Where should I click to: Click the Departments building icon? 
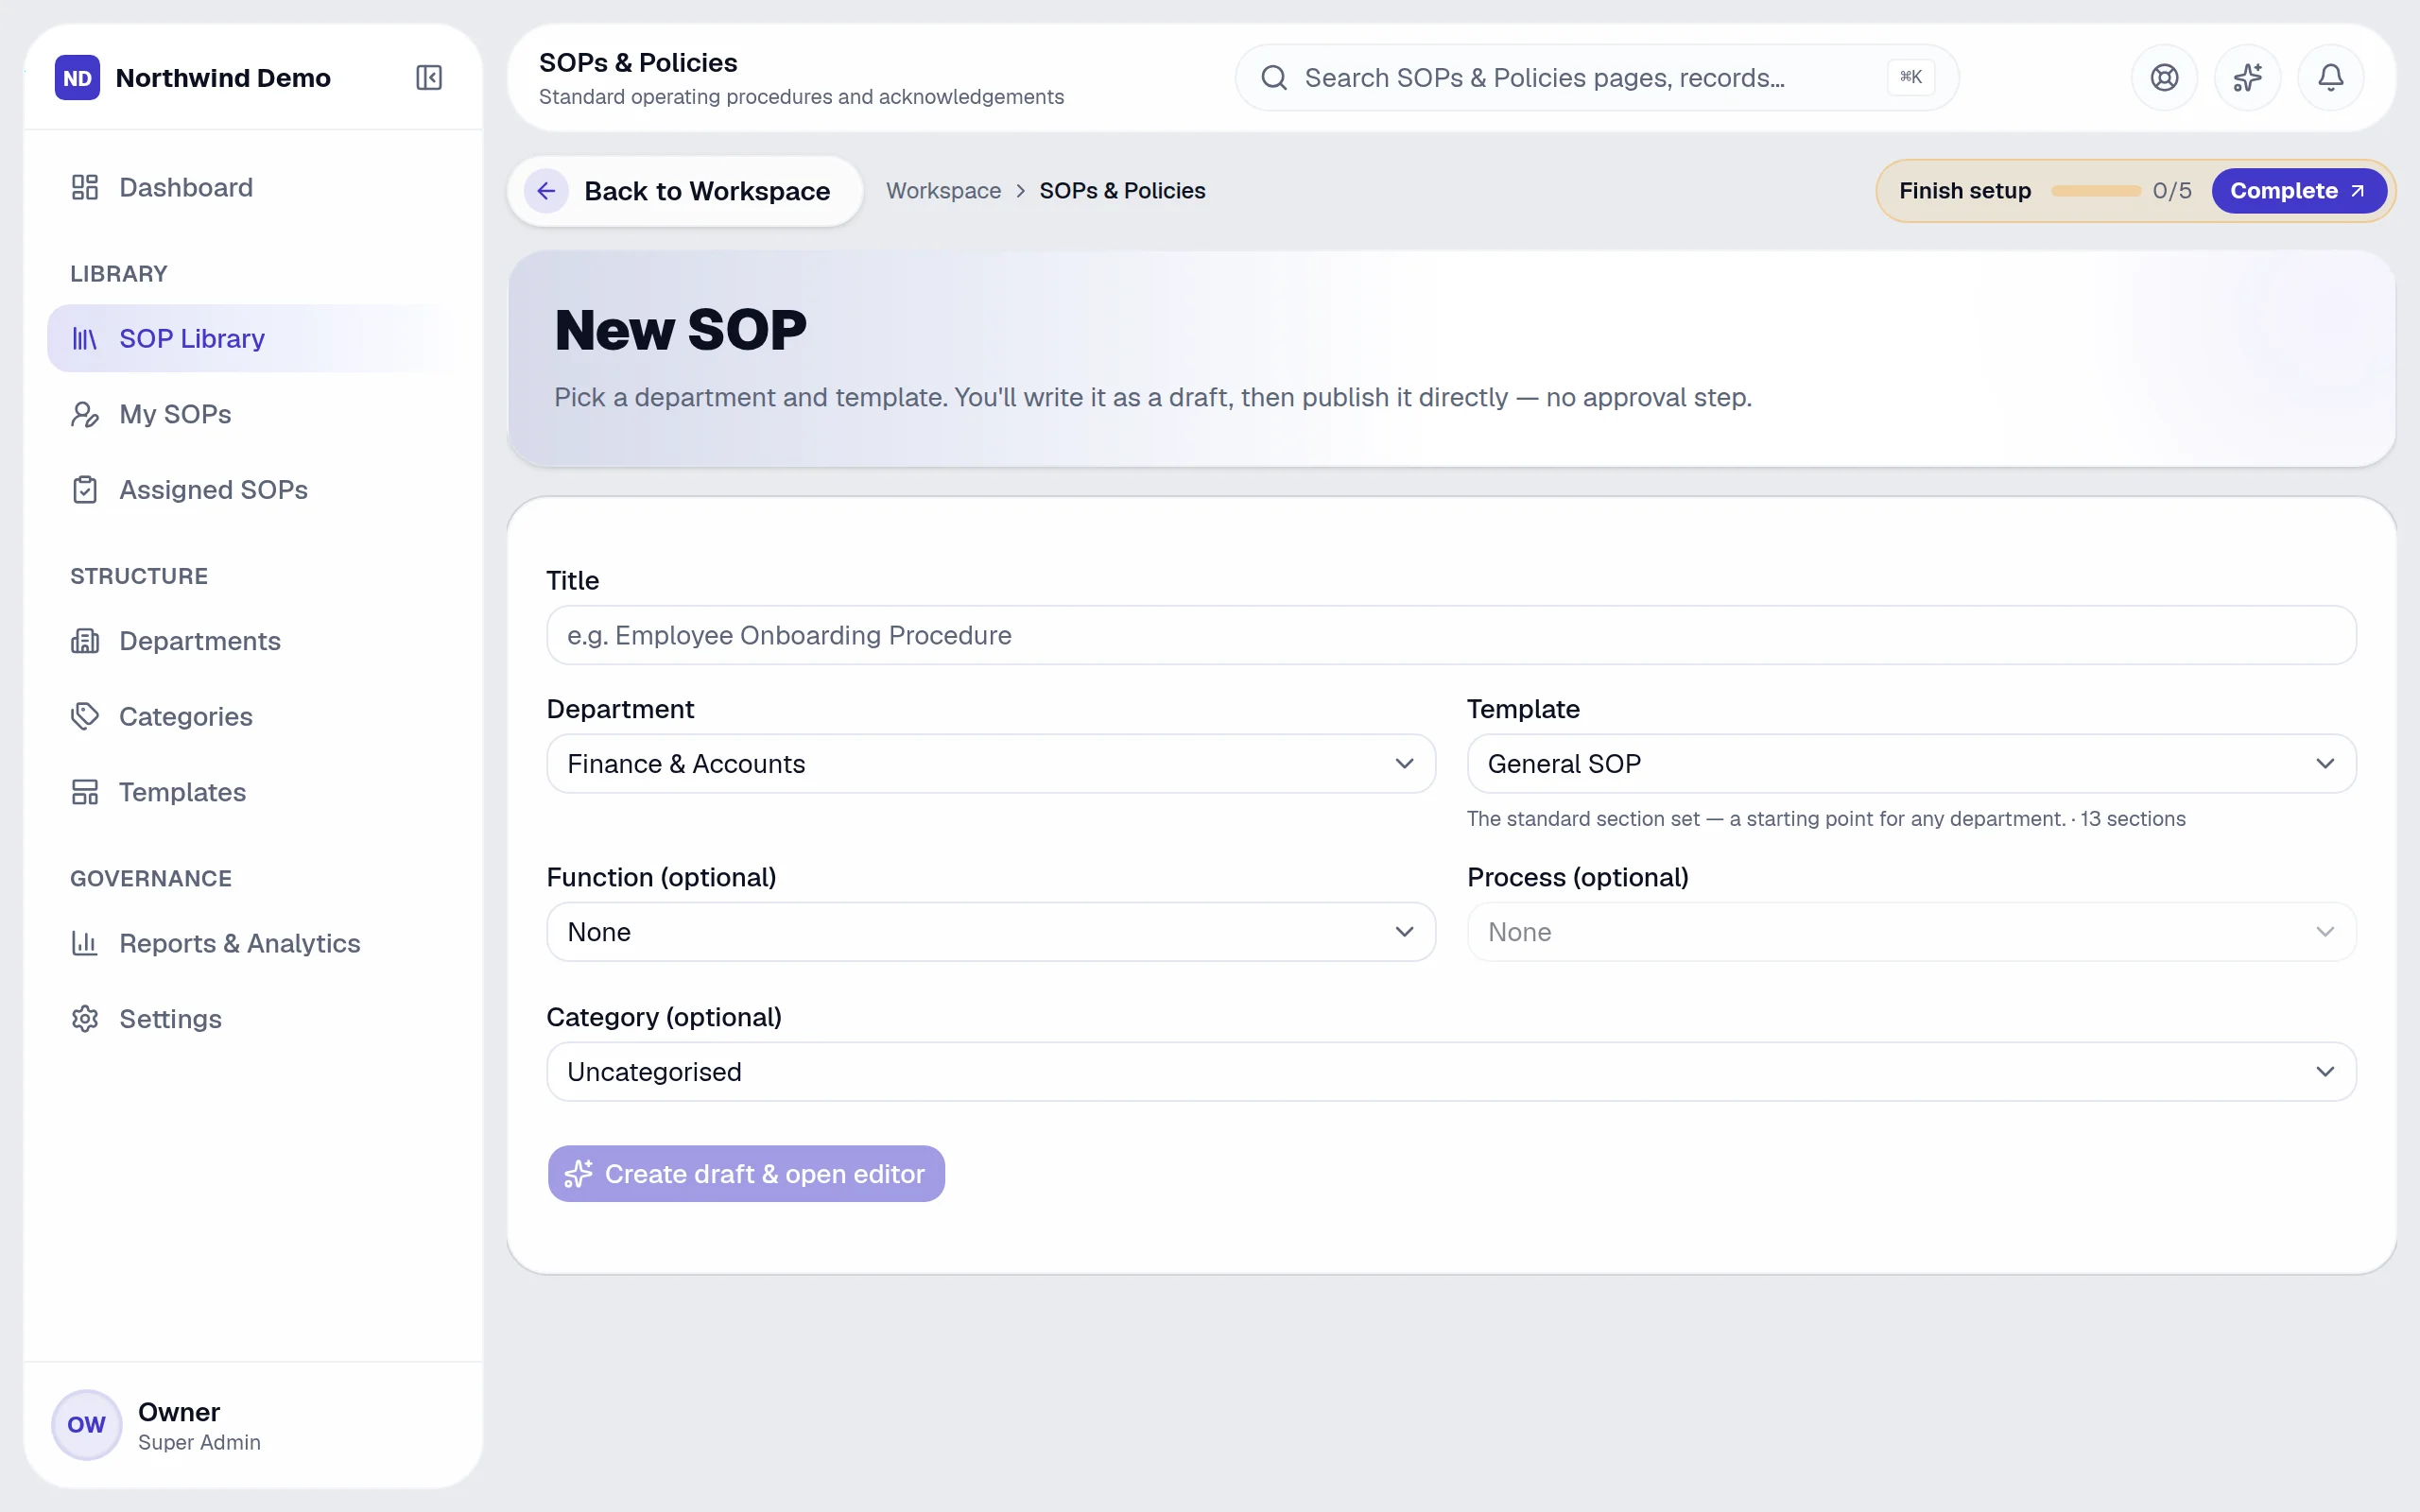click(x=85, y=641)
